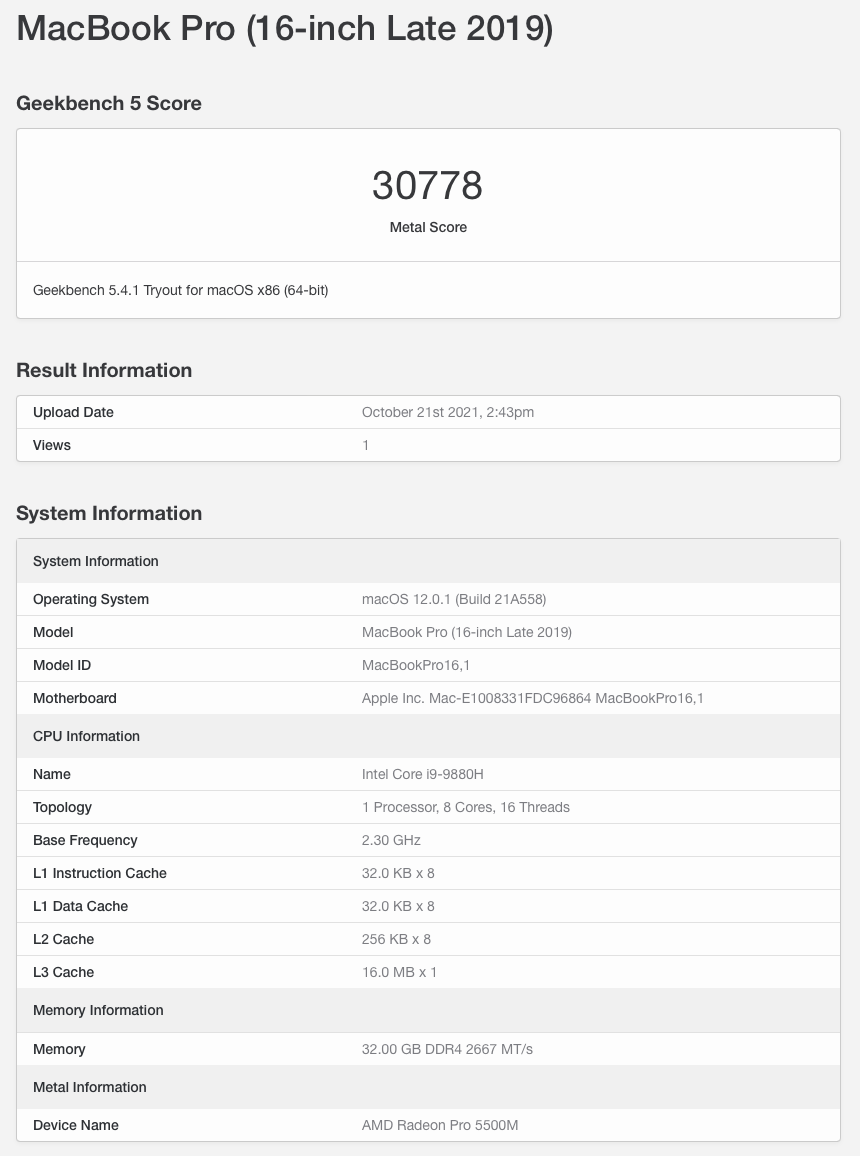Click the CPU Information header row
The image size is (860, 1156).
428,736
